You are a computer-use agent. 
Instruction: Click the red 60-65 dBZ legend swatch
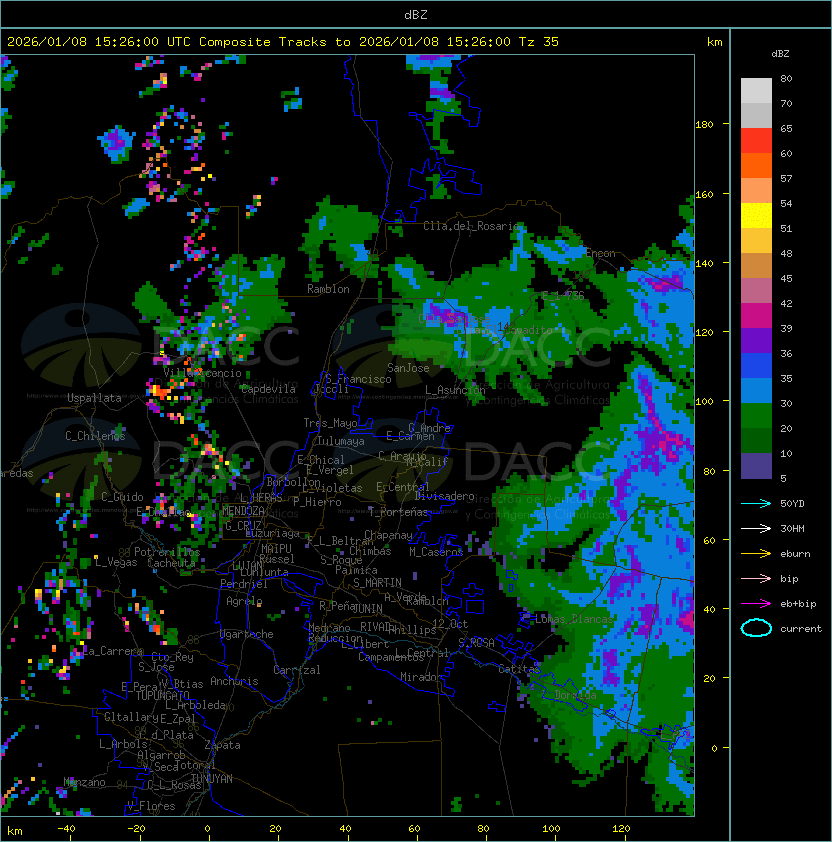(x=756, y=141)
